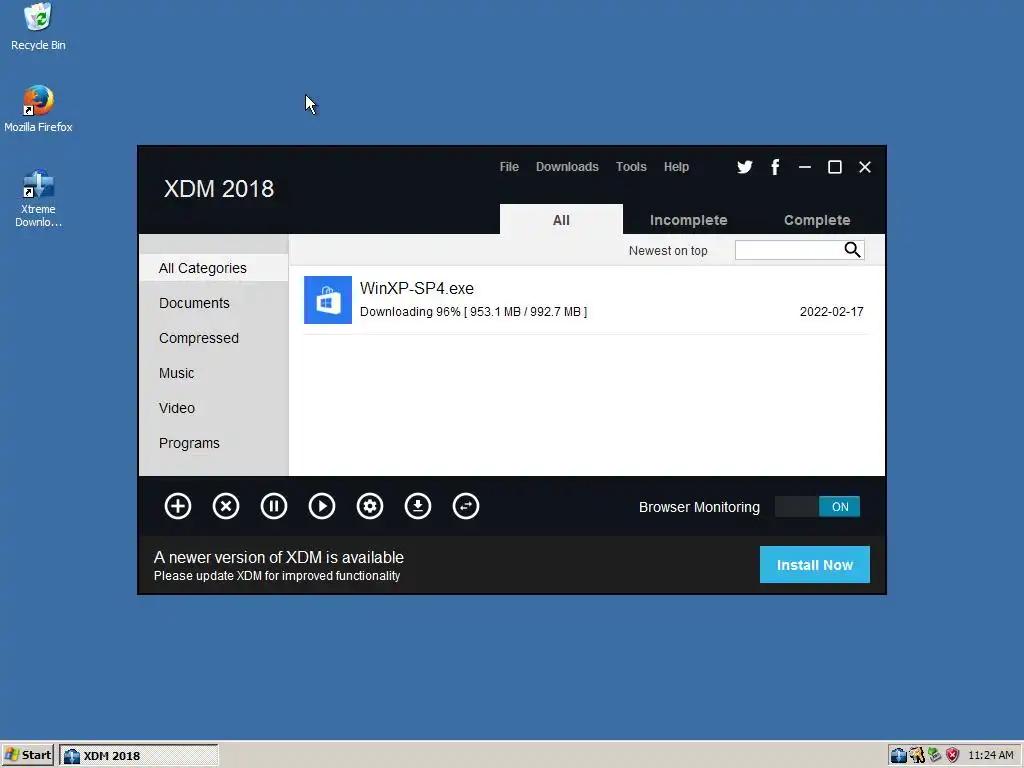1024x768 pixels.
Task: Click the media converter arrows icon
Action: [x=466, y=506]
